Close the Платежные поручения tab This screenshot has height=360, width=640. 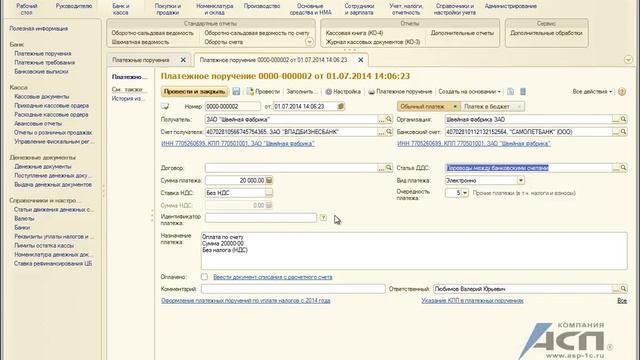point(183,60)
